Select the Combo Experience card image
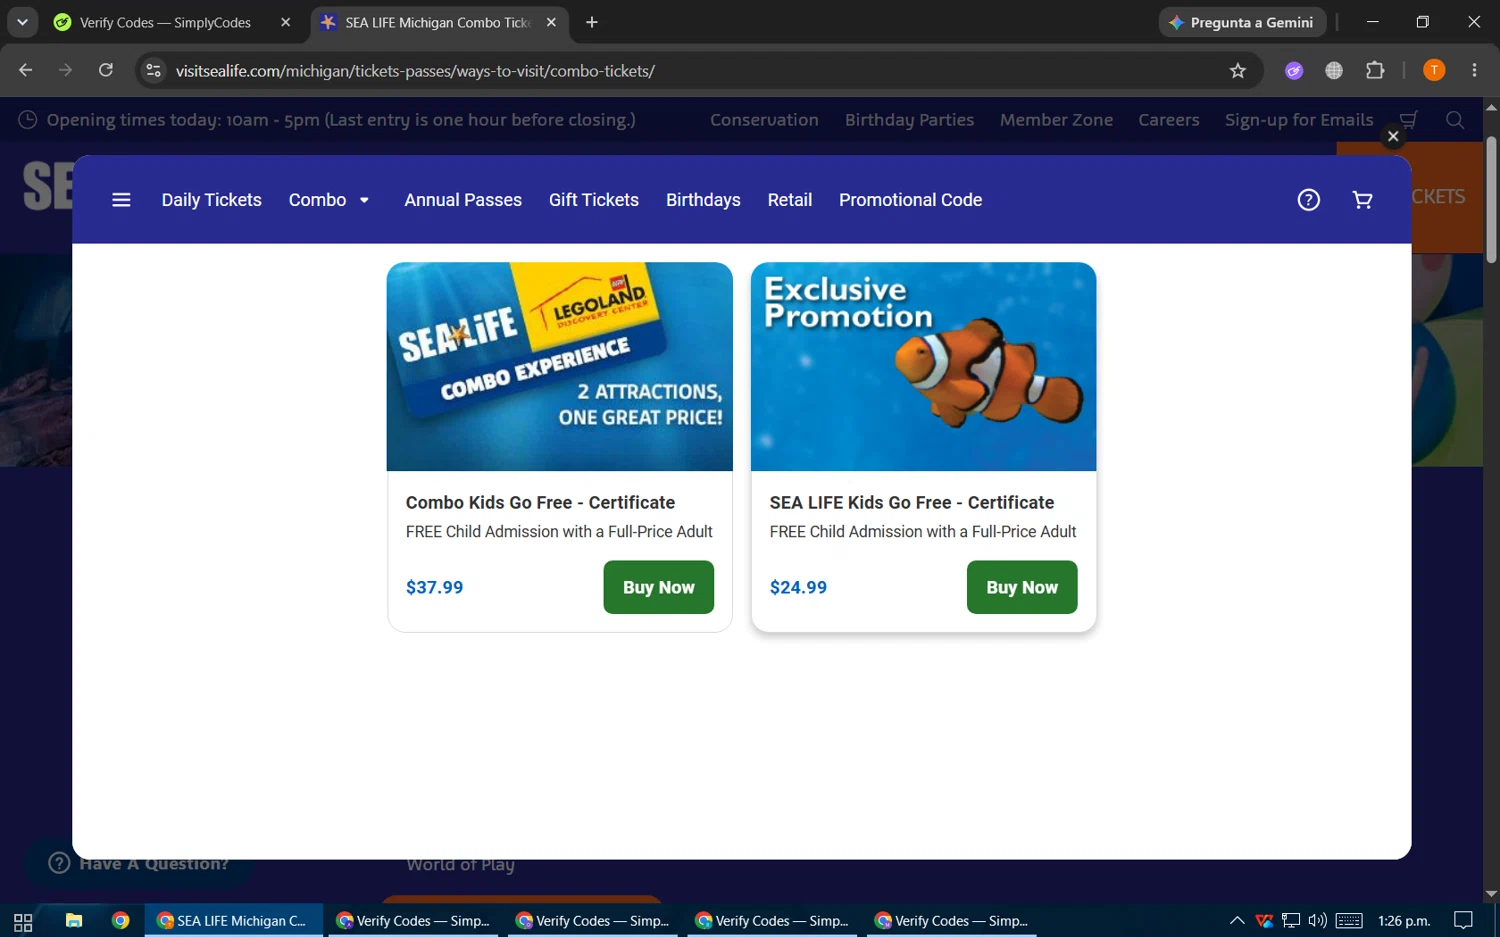 pyautogui.click(x=560, y=367)
